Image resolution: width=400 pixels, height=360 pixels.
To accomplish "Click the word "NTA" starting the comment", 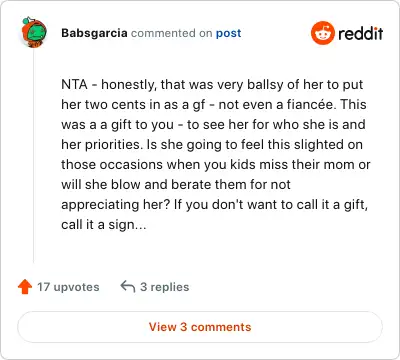I will [x=74, y=84].
